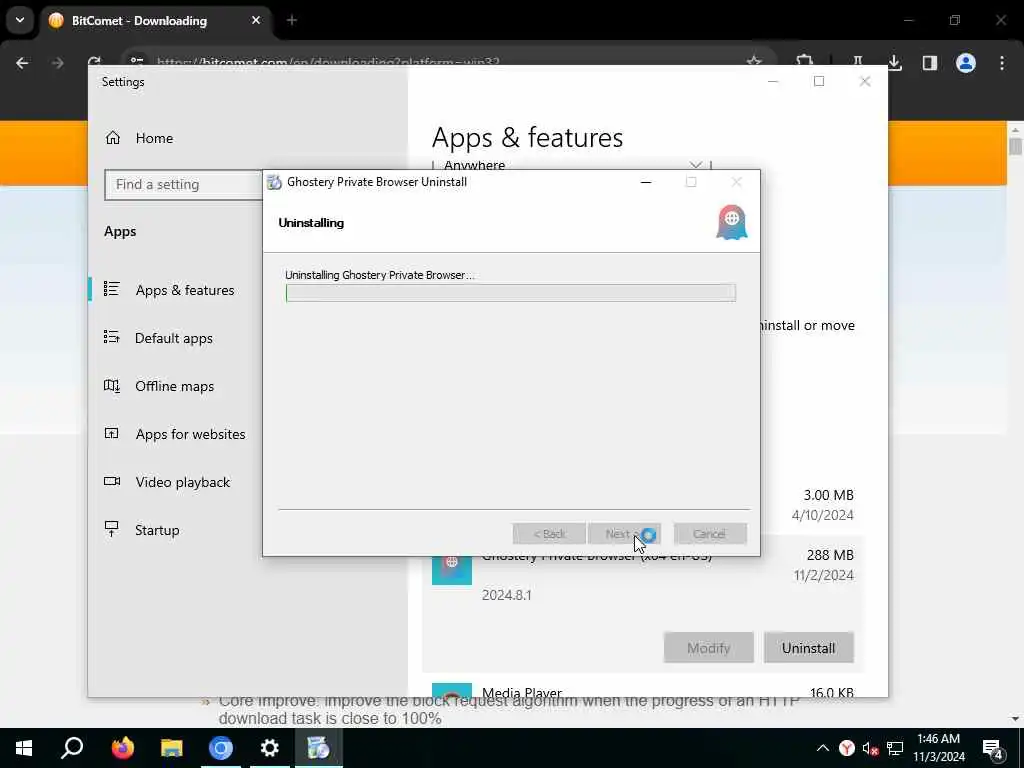1024x768 pixels.
Task: Click the Next button in uninstaller
Action: (x=624, y=534)
